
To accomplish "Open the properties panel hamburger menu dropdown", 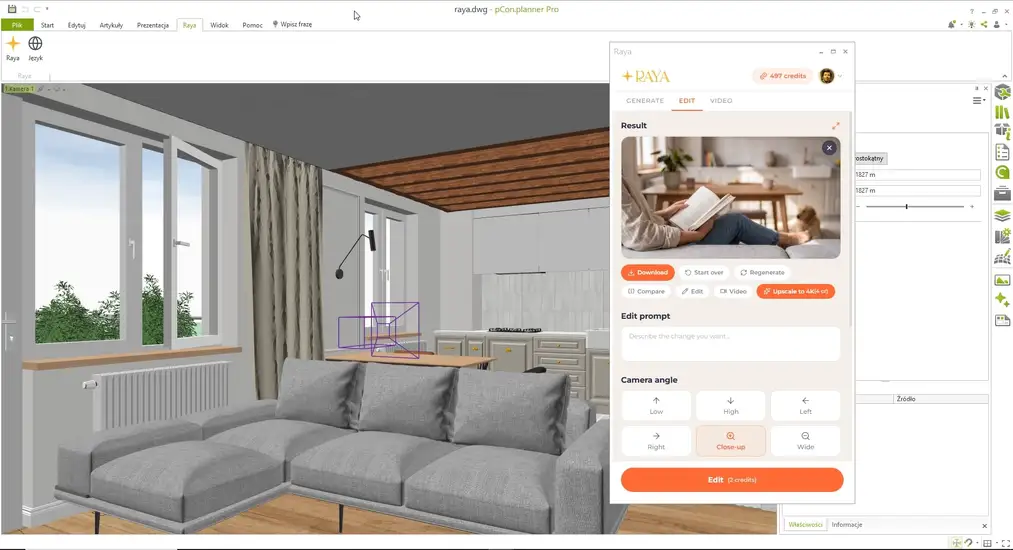I will click(979, 100).
